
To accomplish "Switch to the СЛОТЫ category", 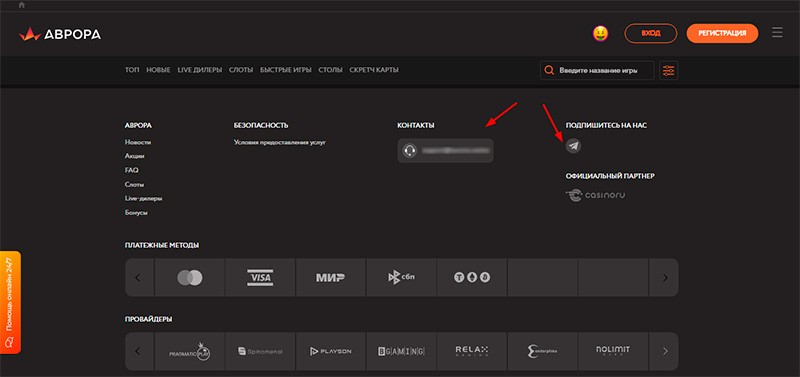I will pyautogui.click(x=241, y=70).
